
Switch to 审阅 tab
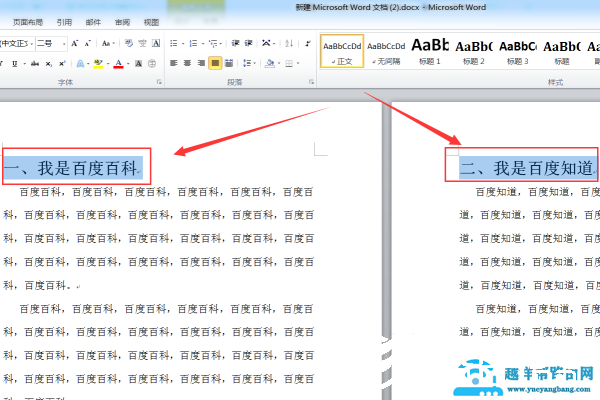(x=122, y=23)
